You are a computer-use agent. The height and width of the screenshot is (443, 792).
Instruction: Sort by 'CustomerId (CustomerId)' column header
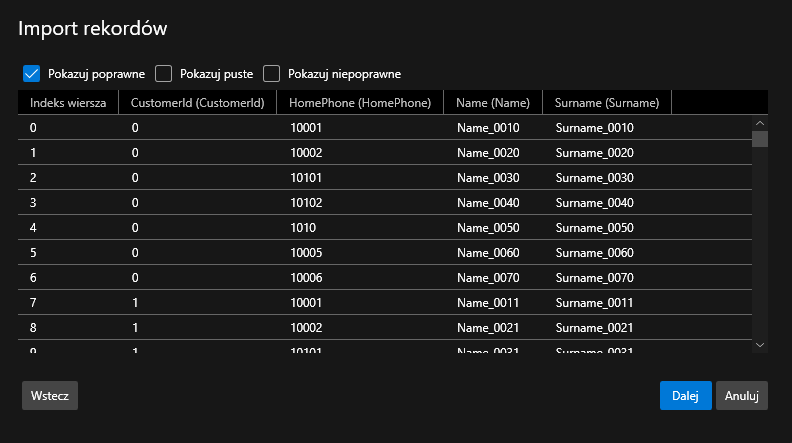(197, 102)
